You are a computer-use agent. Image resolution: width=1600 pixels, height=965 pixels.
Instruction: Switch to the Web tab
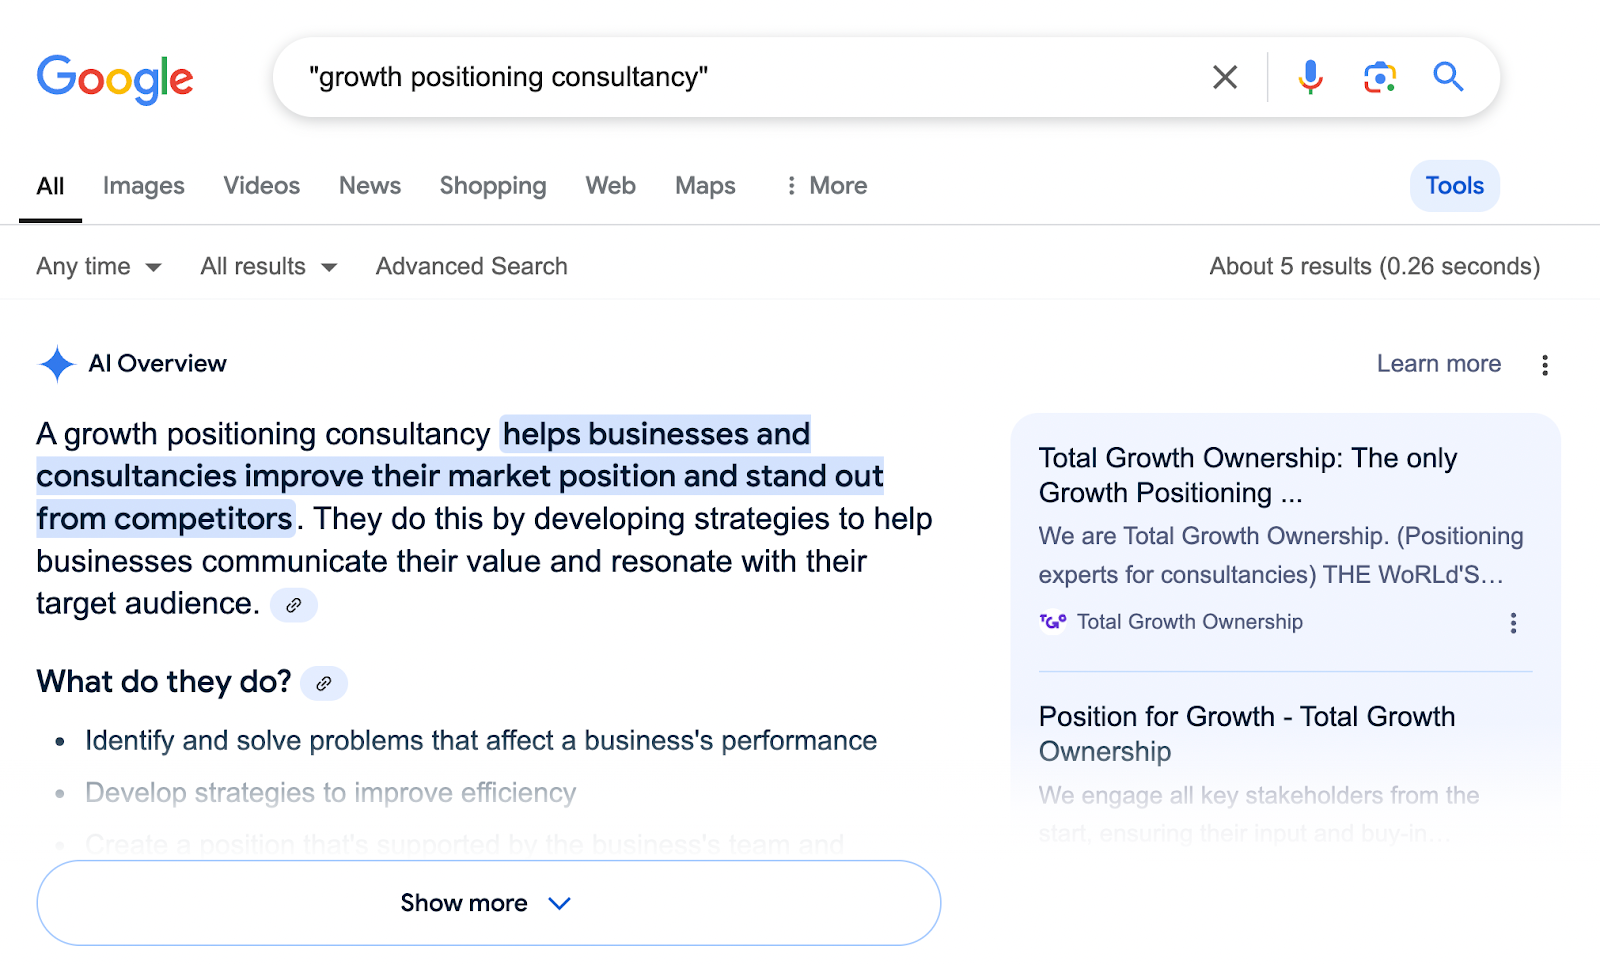pos(611,186)
